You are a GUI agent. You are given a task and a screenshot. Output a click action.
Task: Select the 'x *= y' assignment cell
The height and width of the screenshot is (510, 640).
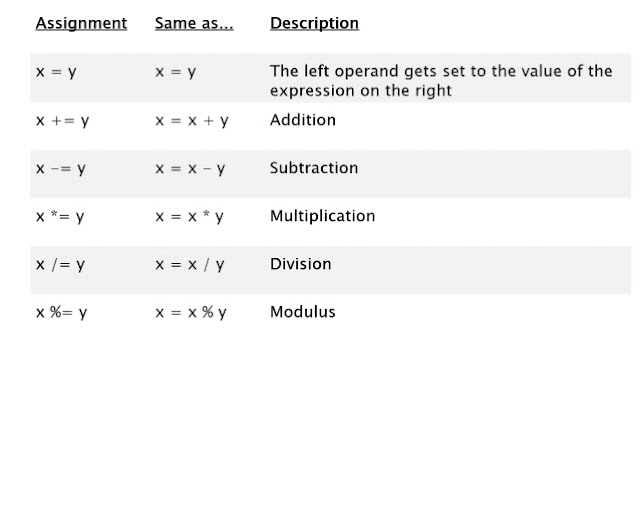(60, 217)
